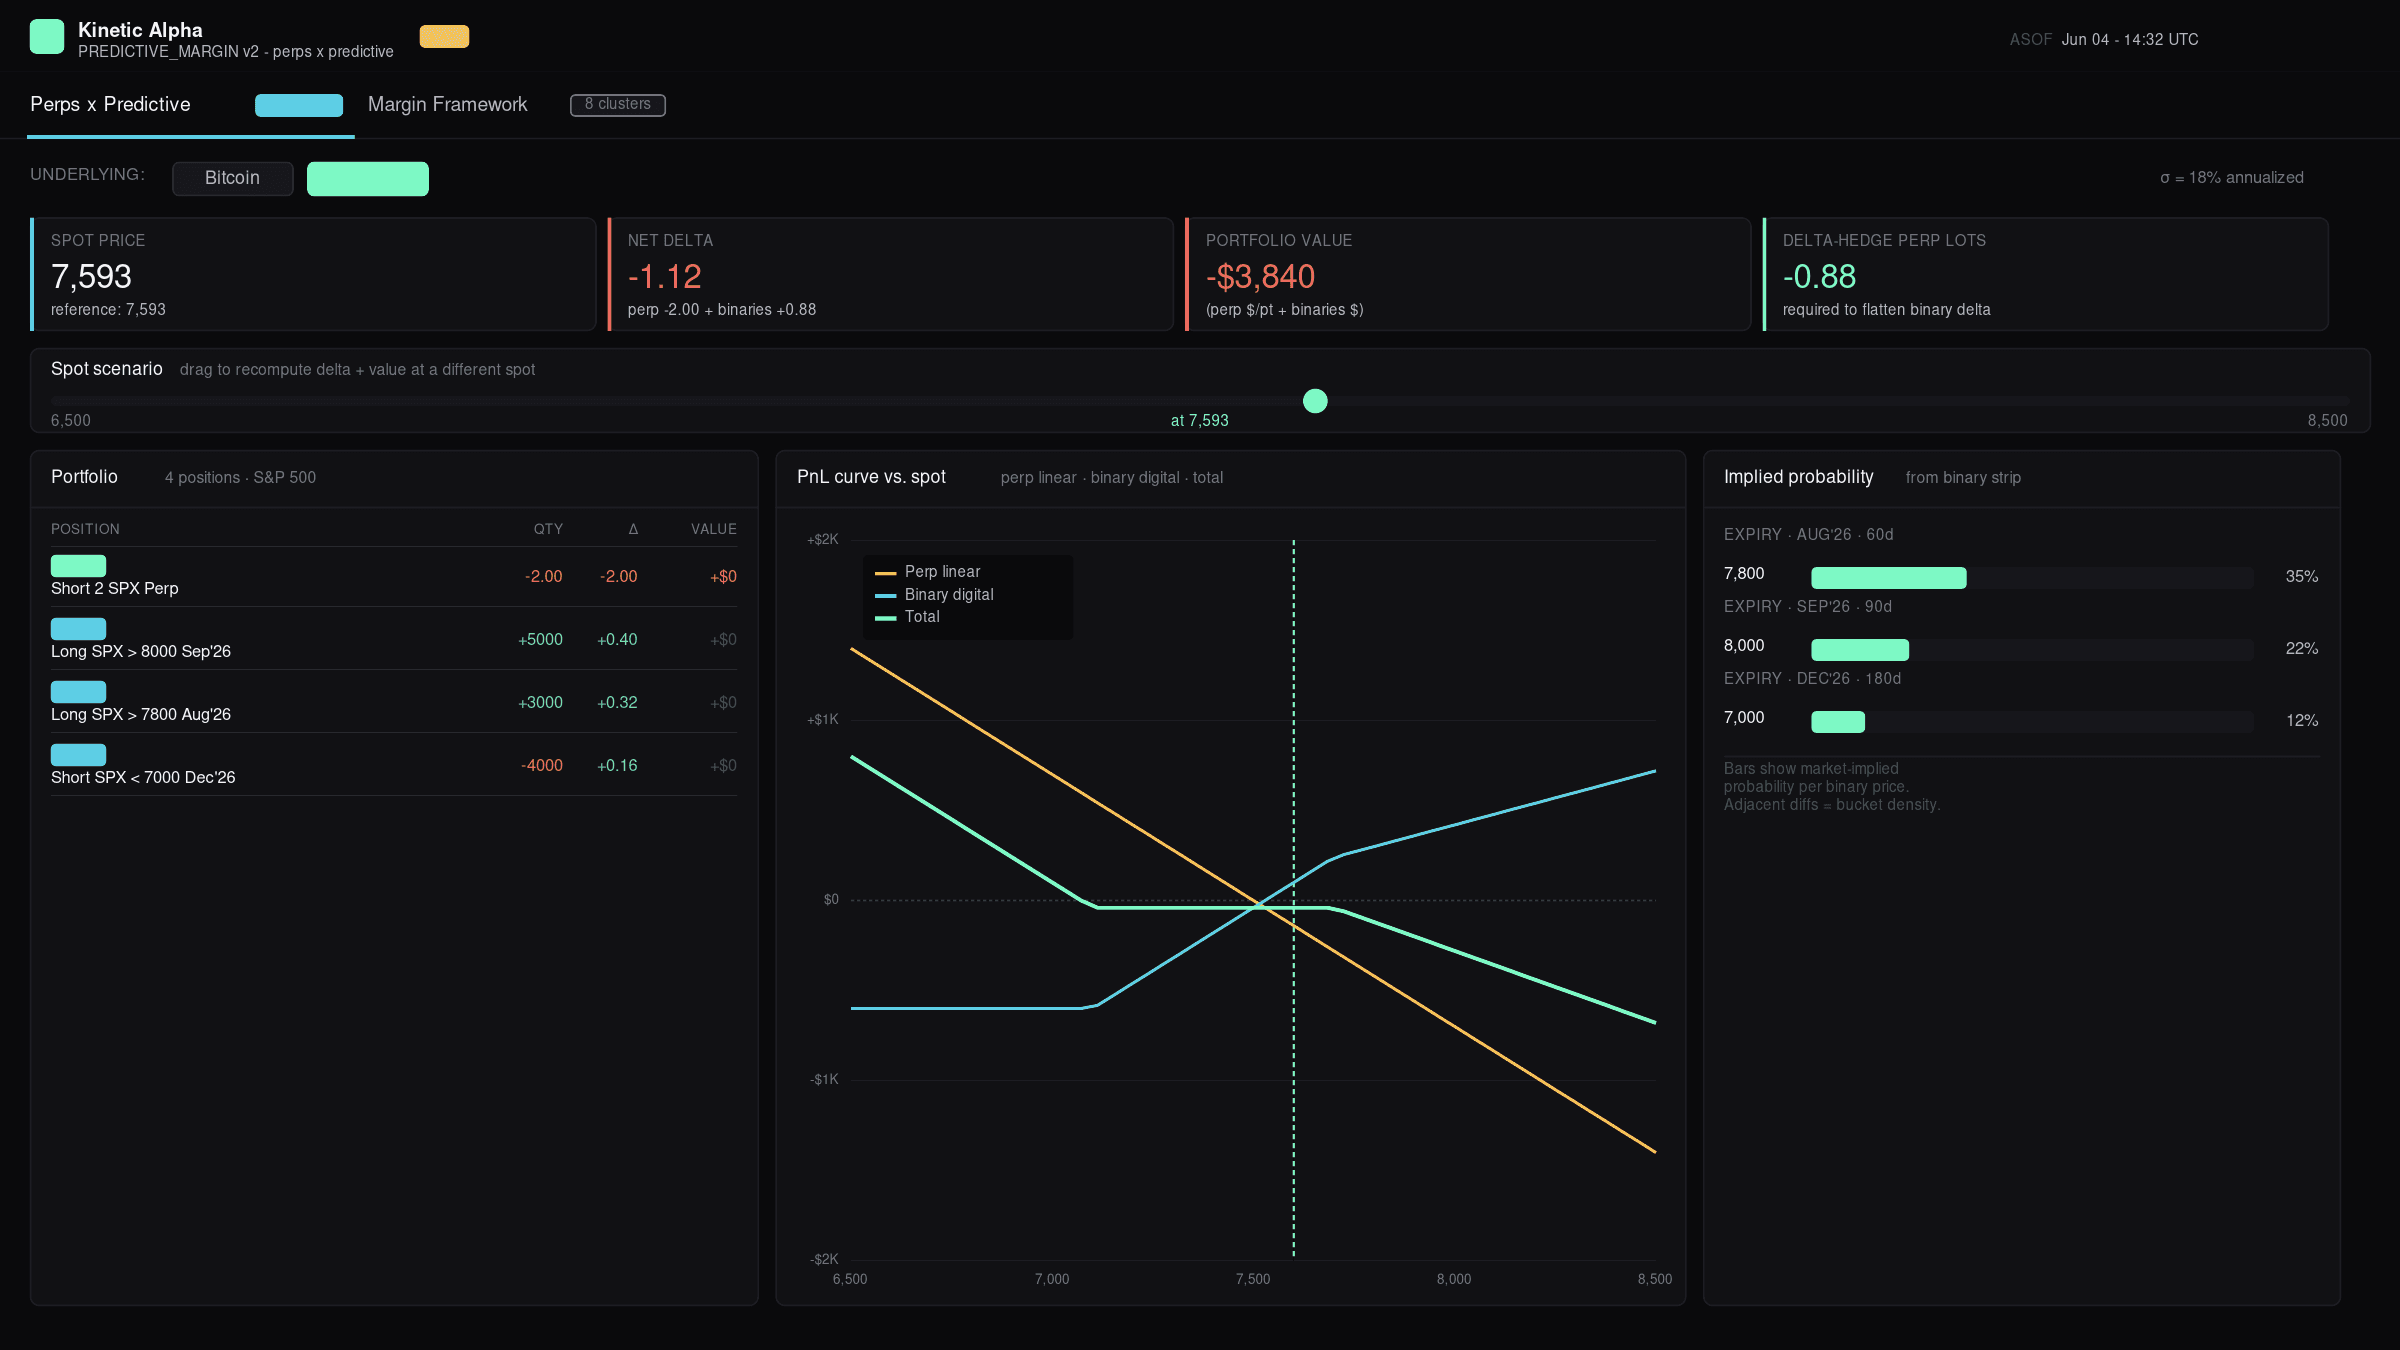The image size is (2400, 1350).
Task: Click the QTY column header
Action: coord(548,529)
